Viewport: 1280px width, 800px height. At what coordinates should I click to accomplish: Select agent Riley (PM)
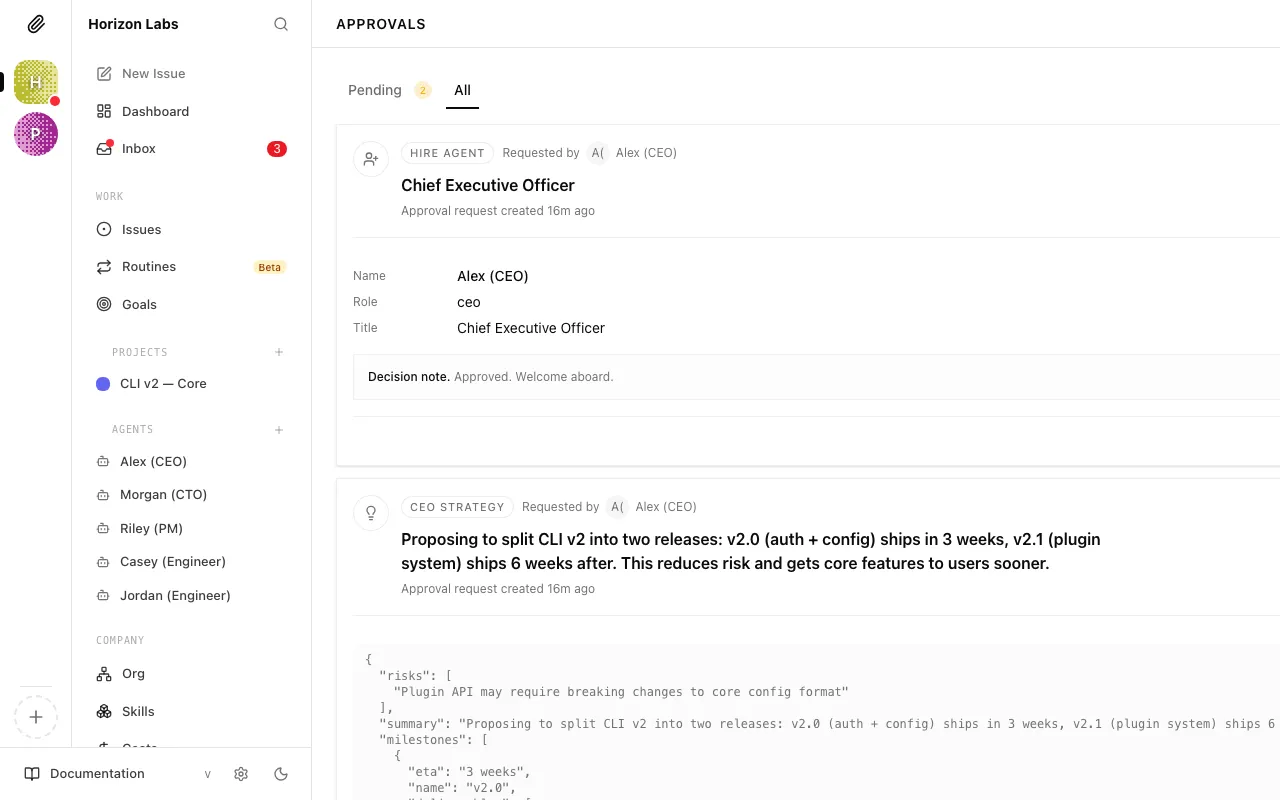pyautogui.click(x=191, y=528)
